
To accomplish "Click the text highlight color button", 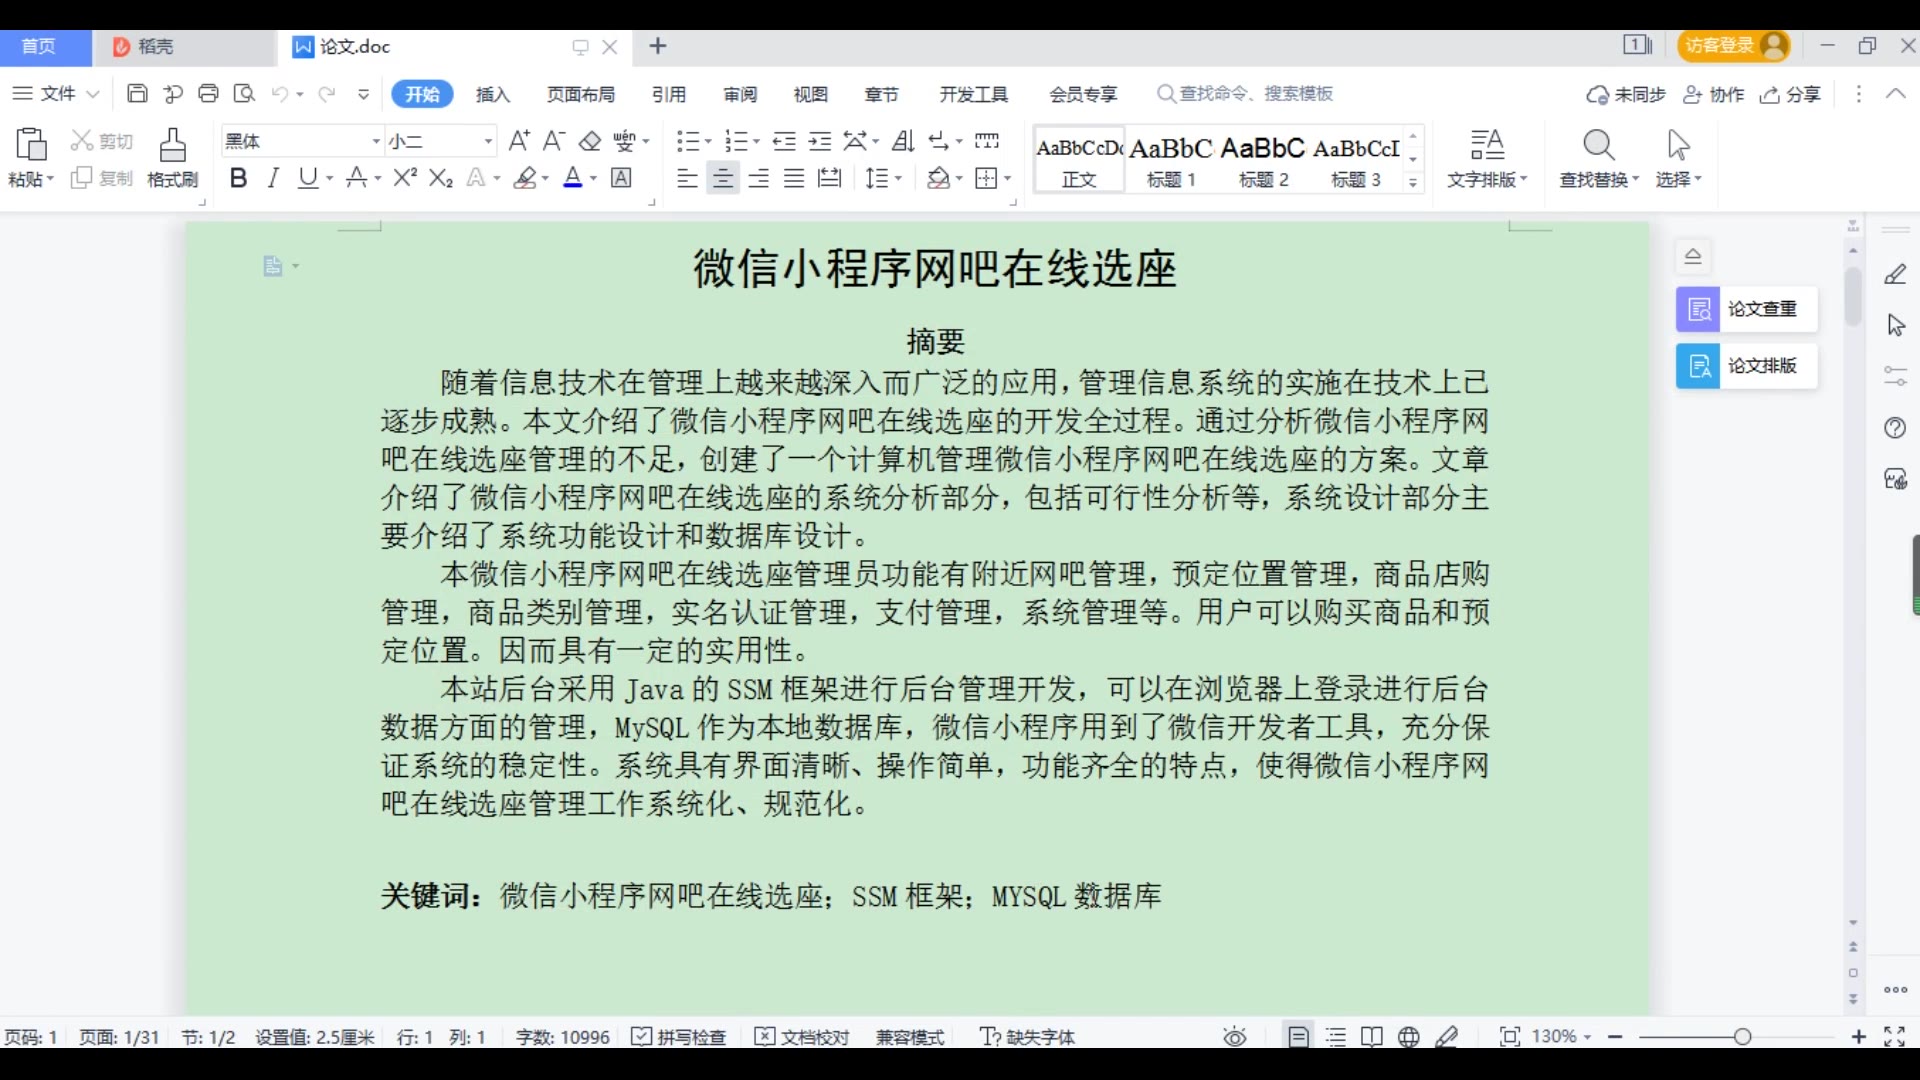I will (525, 178).
